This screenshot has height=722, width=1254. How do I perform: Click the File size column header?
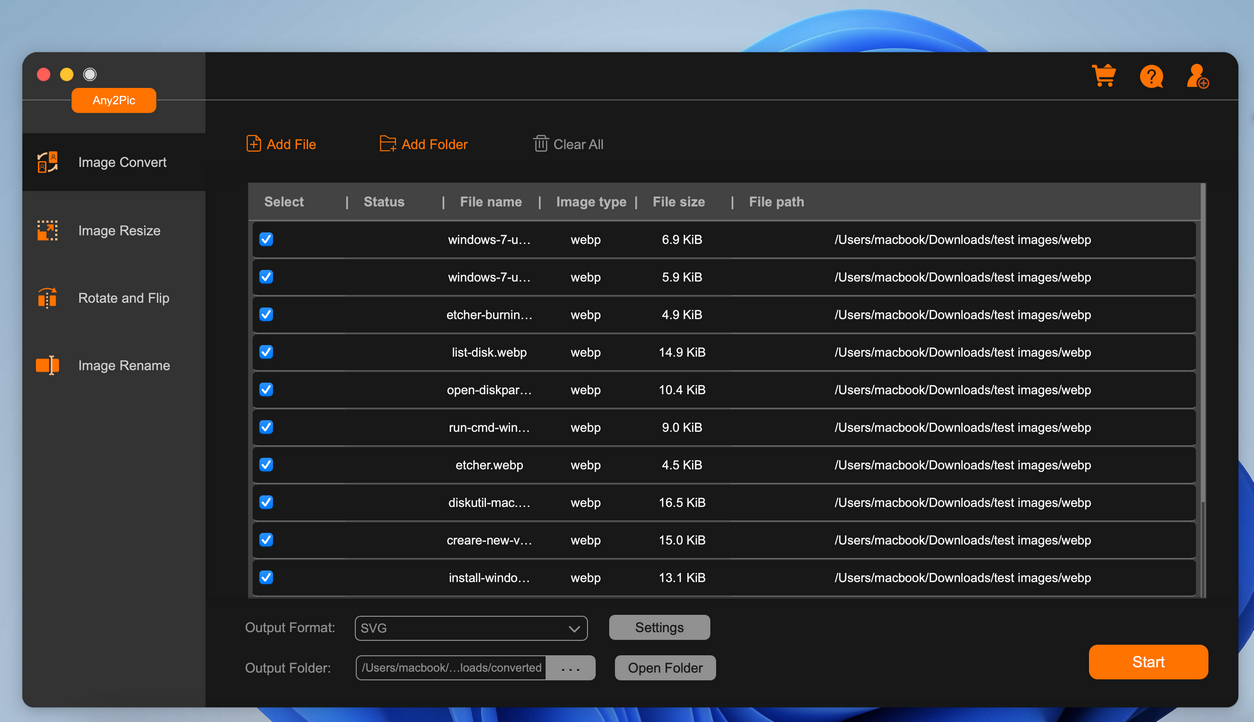pyautogui.click(x=679, y=202)
